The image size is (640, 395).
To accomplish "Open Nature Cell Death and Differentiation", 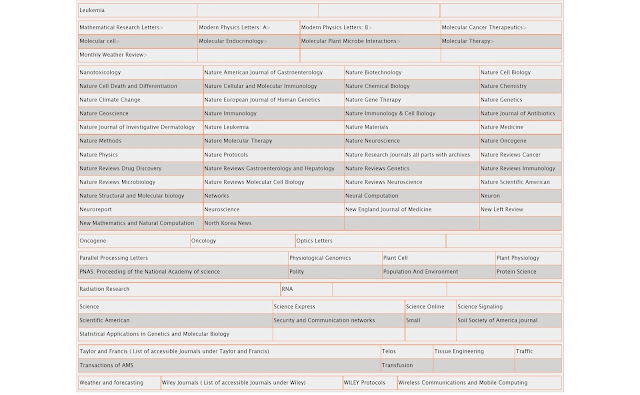I will point(128,86).
